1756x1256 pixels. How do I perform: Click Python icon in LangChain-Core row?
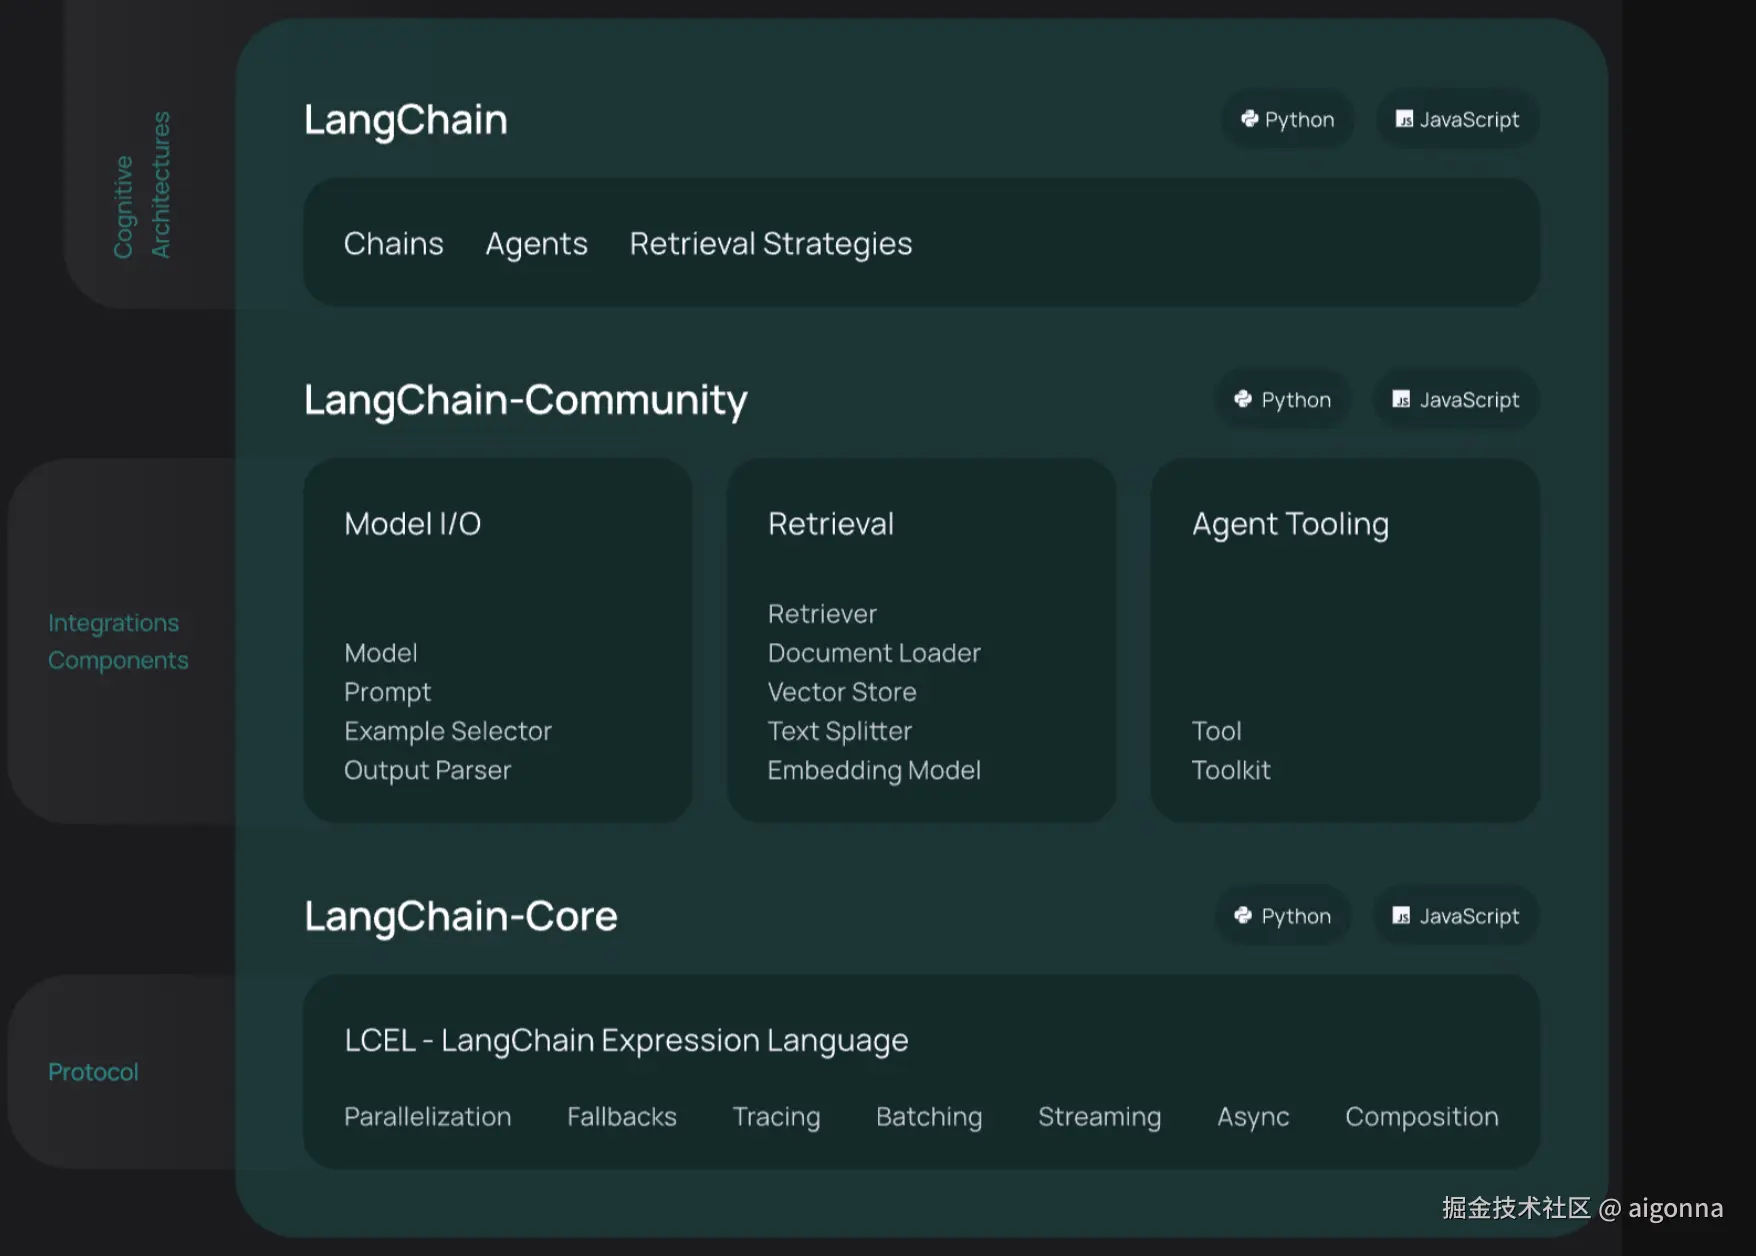pos(1243,915)
